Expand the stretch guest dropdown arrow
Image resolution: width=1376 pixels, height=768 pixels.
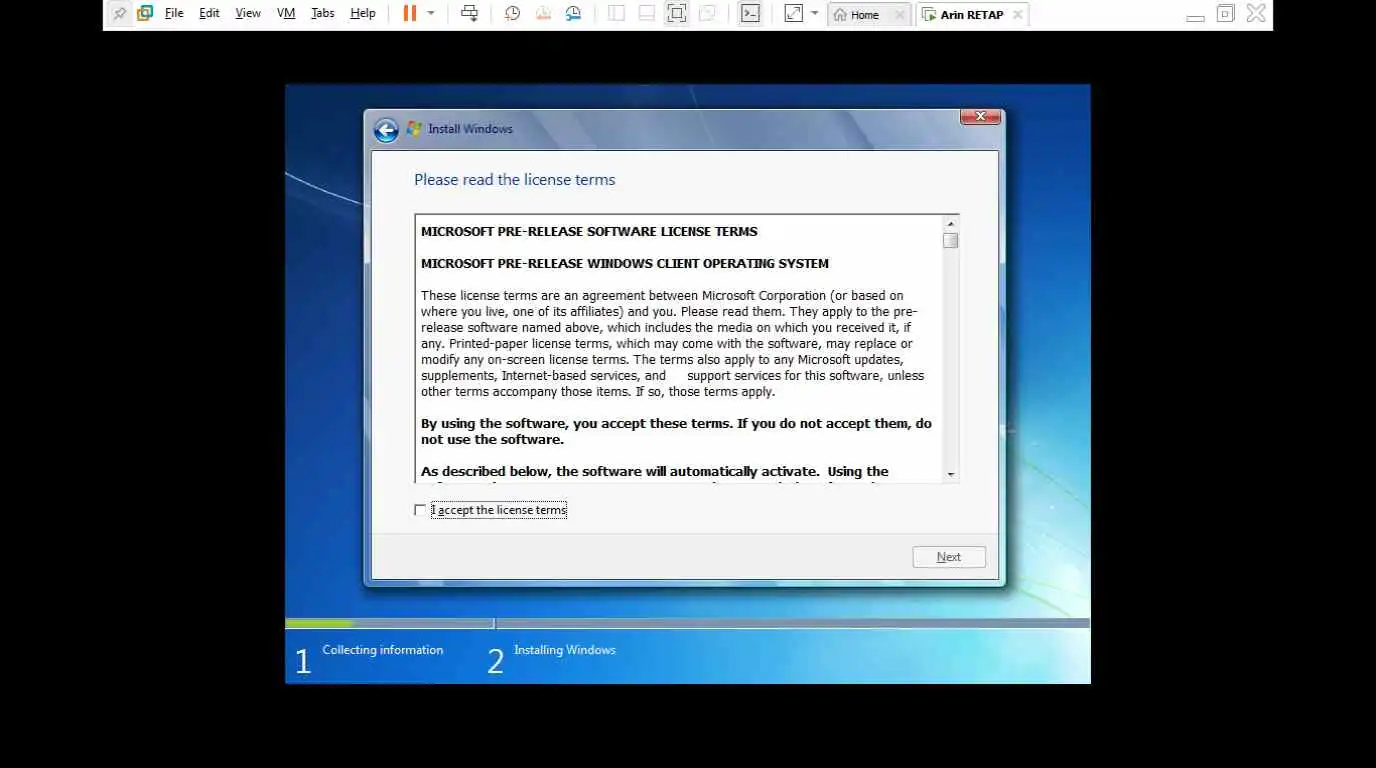coord(814,14)
